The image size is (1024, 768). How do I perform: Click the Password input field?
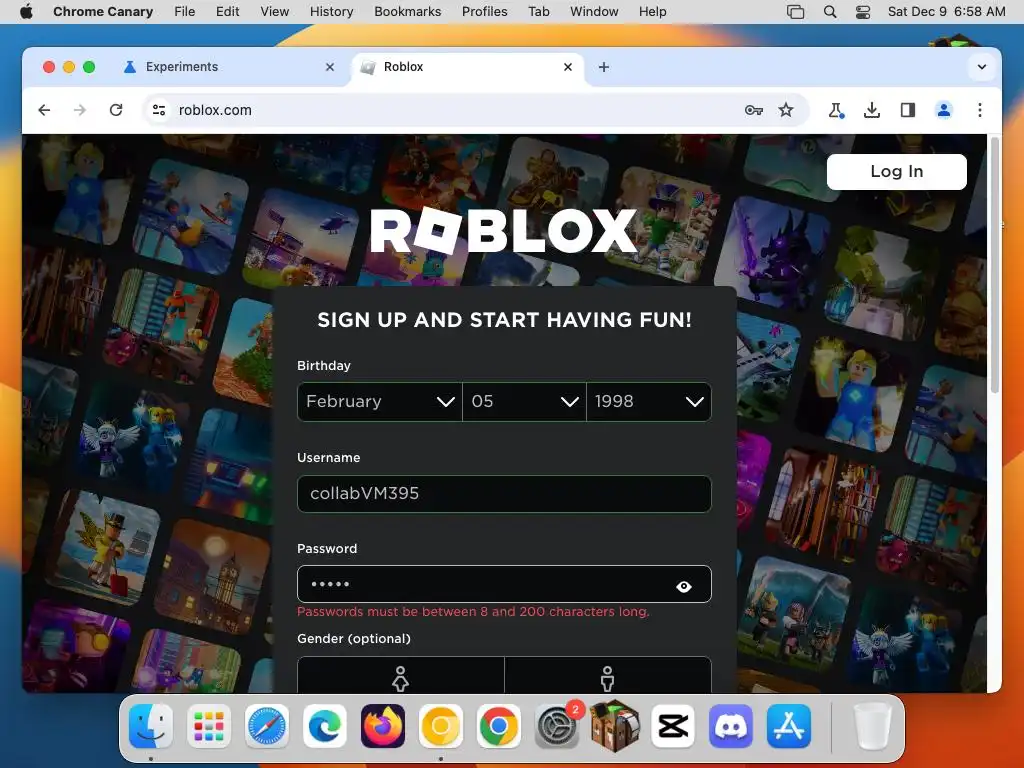[x=504, y=584]
